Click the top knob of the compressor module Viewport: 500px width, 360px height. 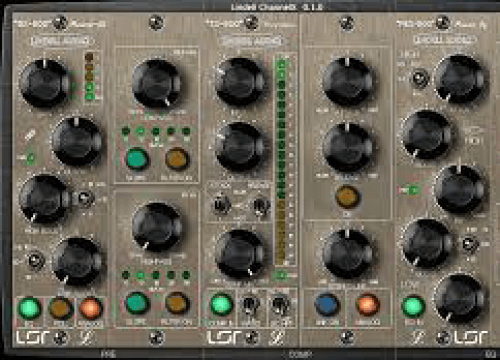click(x=240, y=82)
